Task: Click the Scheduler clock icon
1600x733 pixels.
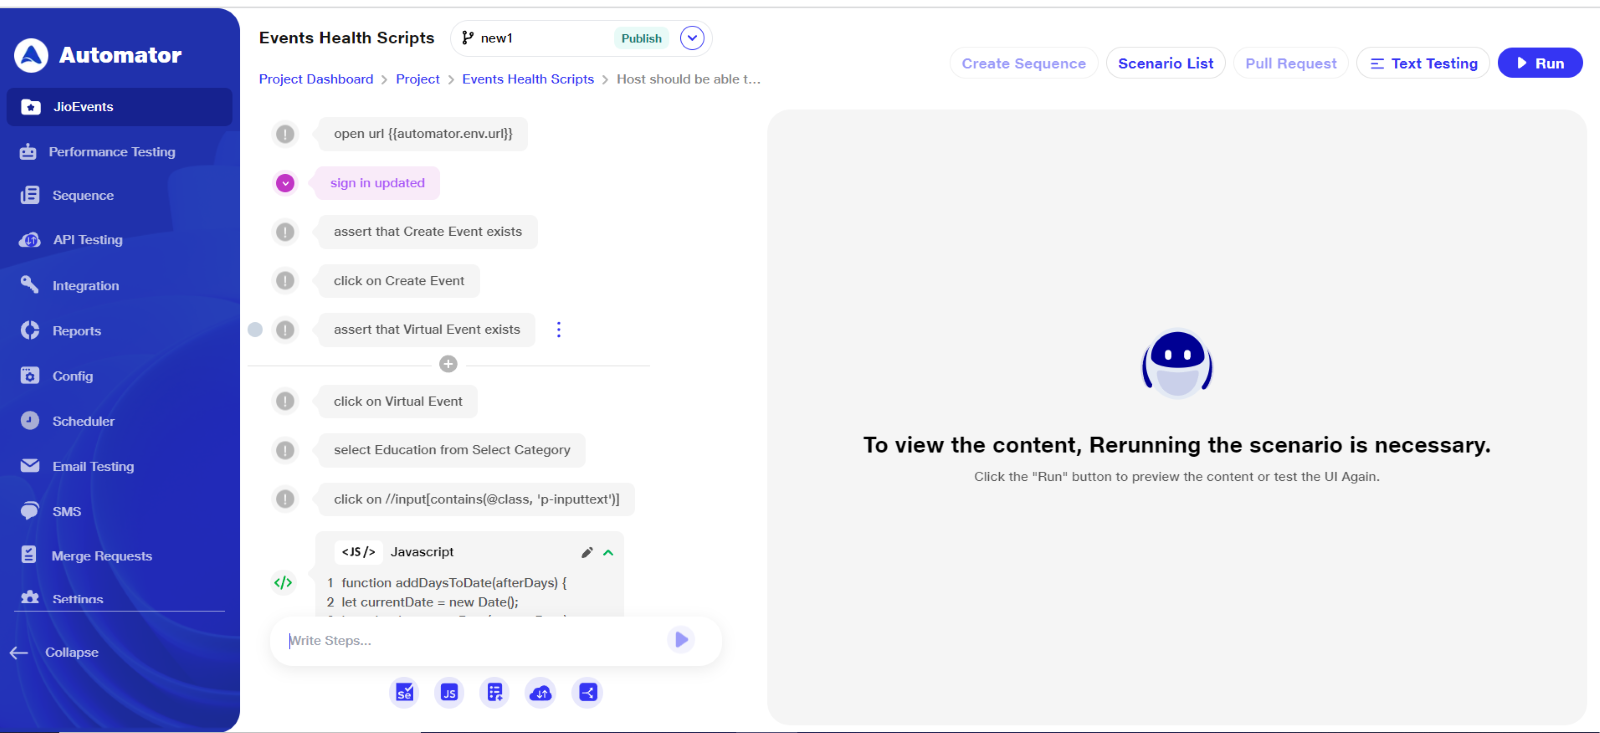Action: click(30, 421)
